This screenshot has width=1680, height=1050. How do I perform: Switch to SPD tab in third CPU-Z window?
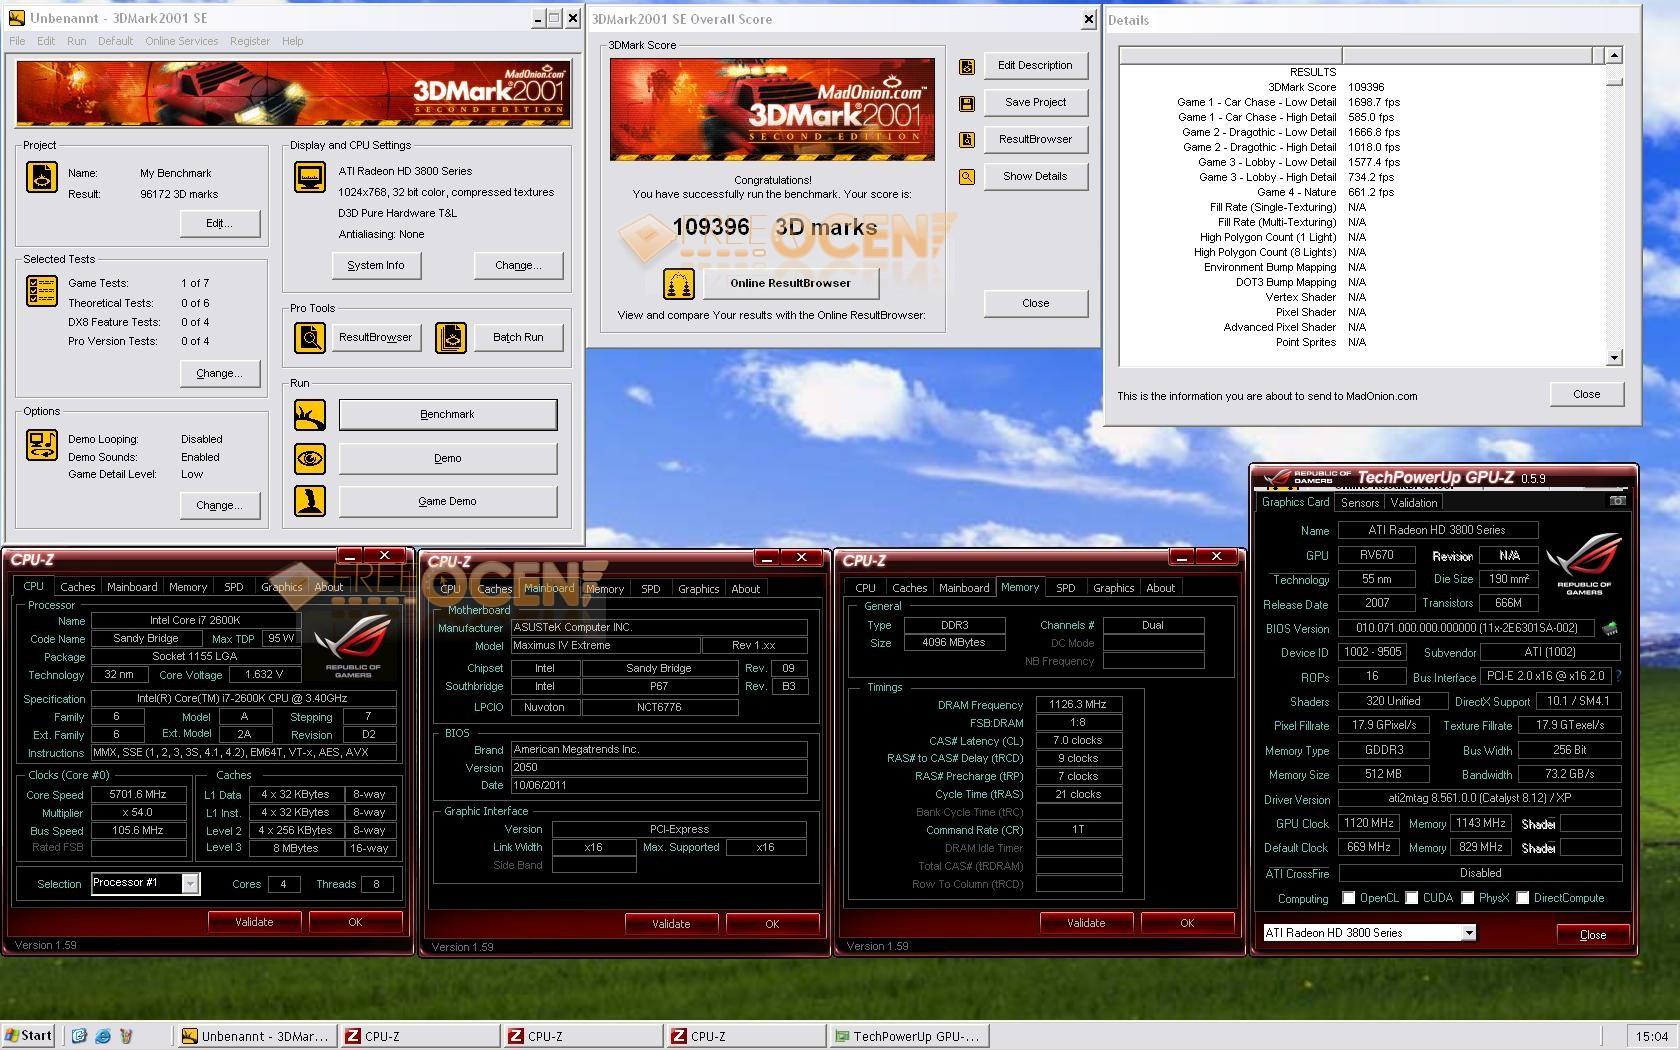pyautogui.click(x=1065, y=588)
